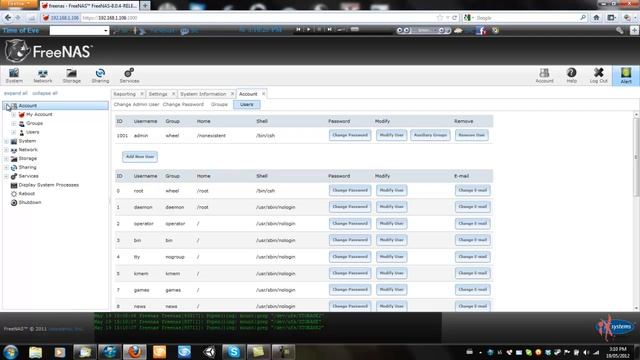
Task: Switch to the Settings tab
Action: point(158,94)
